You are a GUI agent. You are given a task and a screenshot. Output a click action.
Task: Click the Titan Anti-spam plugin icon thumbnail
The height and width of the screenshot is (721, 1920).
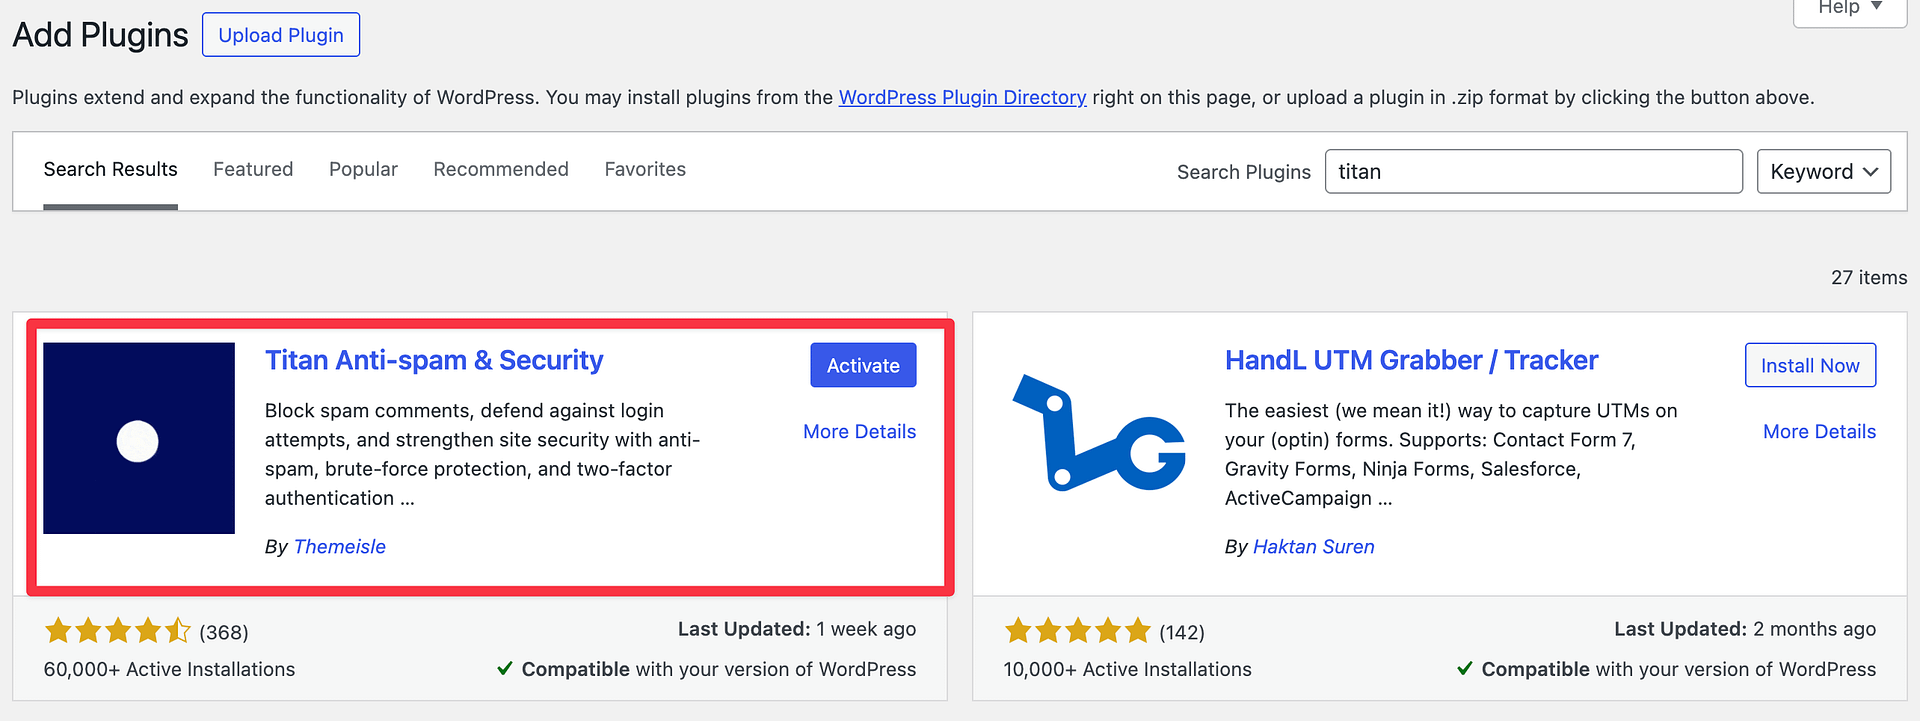tap(139, 438)
